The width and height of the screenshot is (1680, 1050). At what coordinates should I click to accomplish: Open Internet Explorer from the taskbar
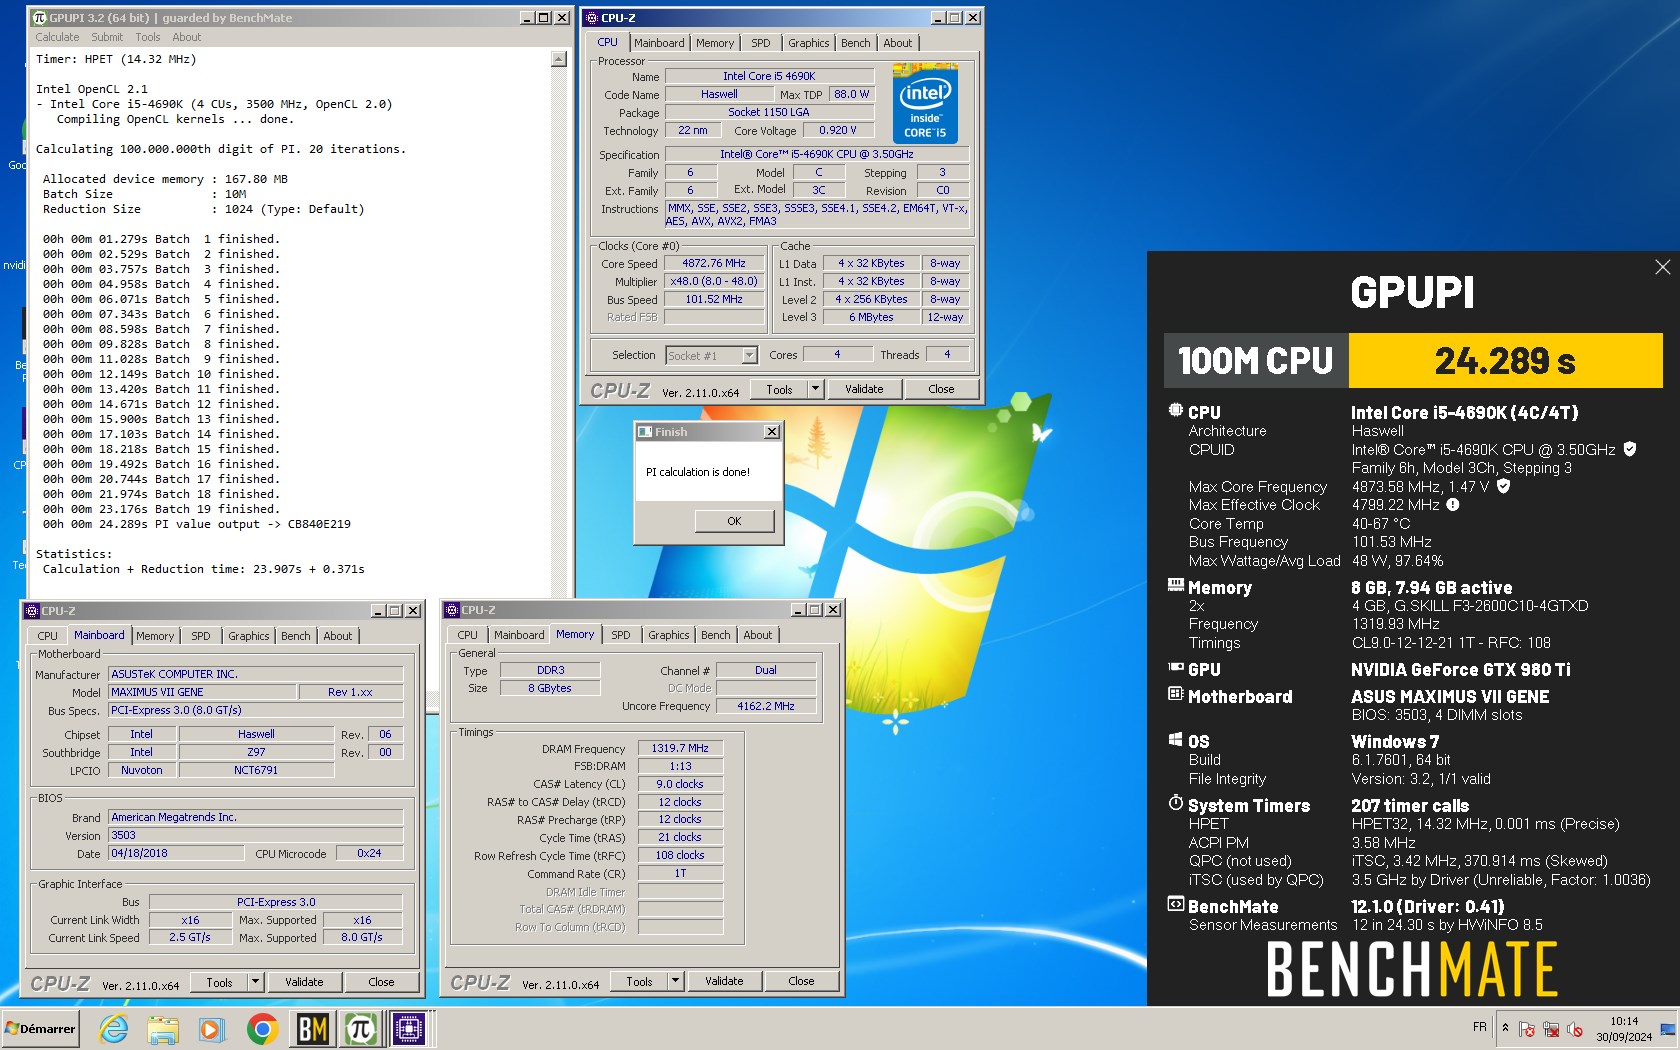(113, 1028)
